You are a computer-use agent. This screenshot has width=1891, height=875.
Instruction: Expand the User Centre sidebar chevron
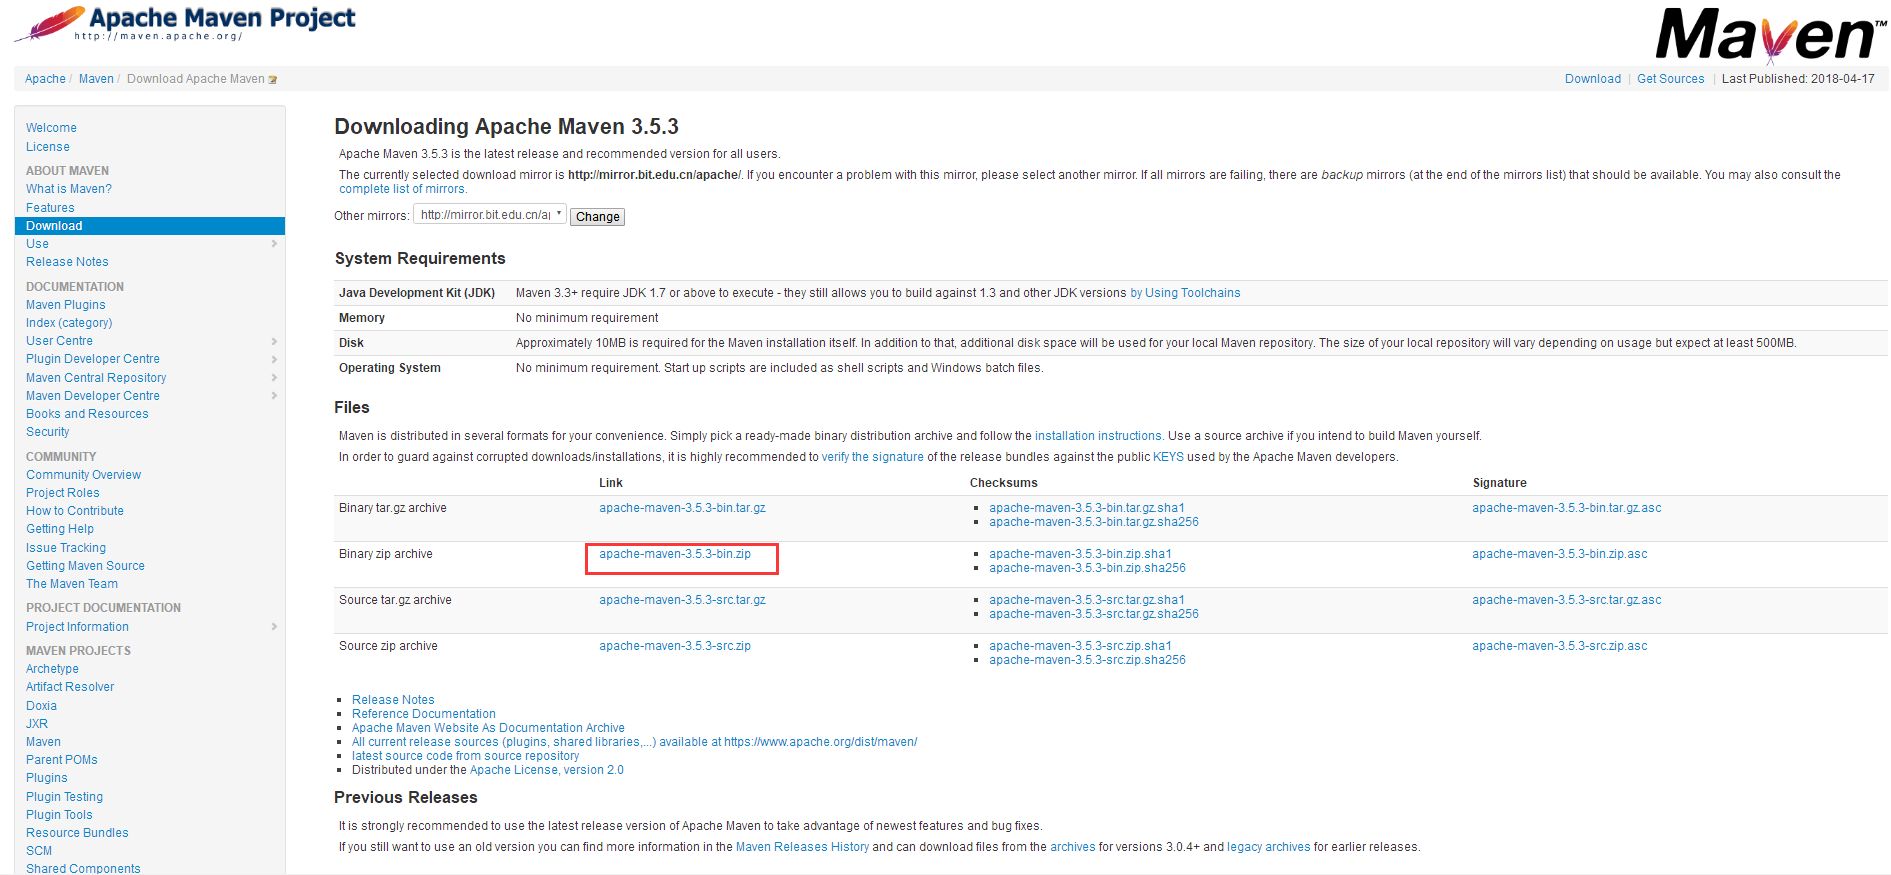click(274, 342)
